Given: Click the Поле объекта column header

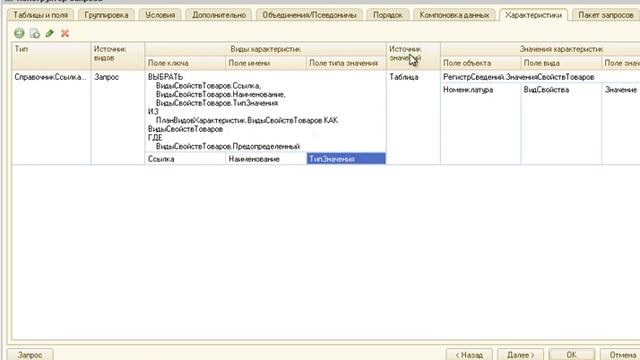Looking at the screenshot, I should pos(480,63).
